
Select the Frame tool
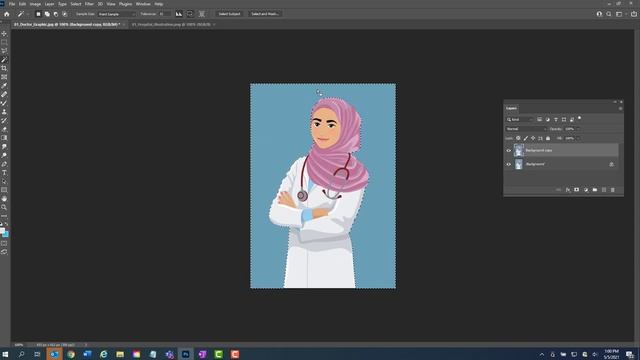click(4, 77)
